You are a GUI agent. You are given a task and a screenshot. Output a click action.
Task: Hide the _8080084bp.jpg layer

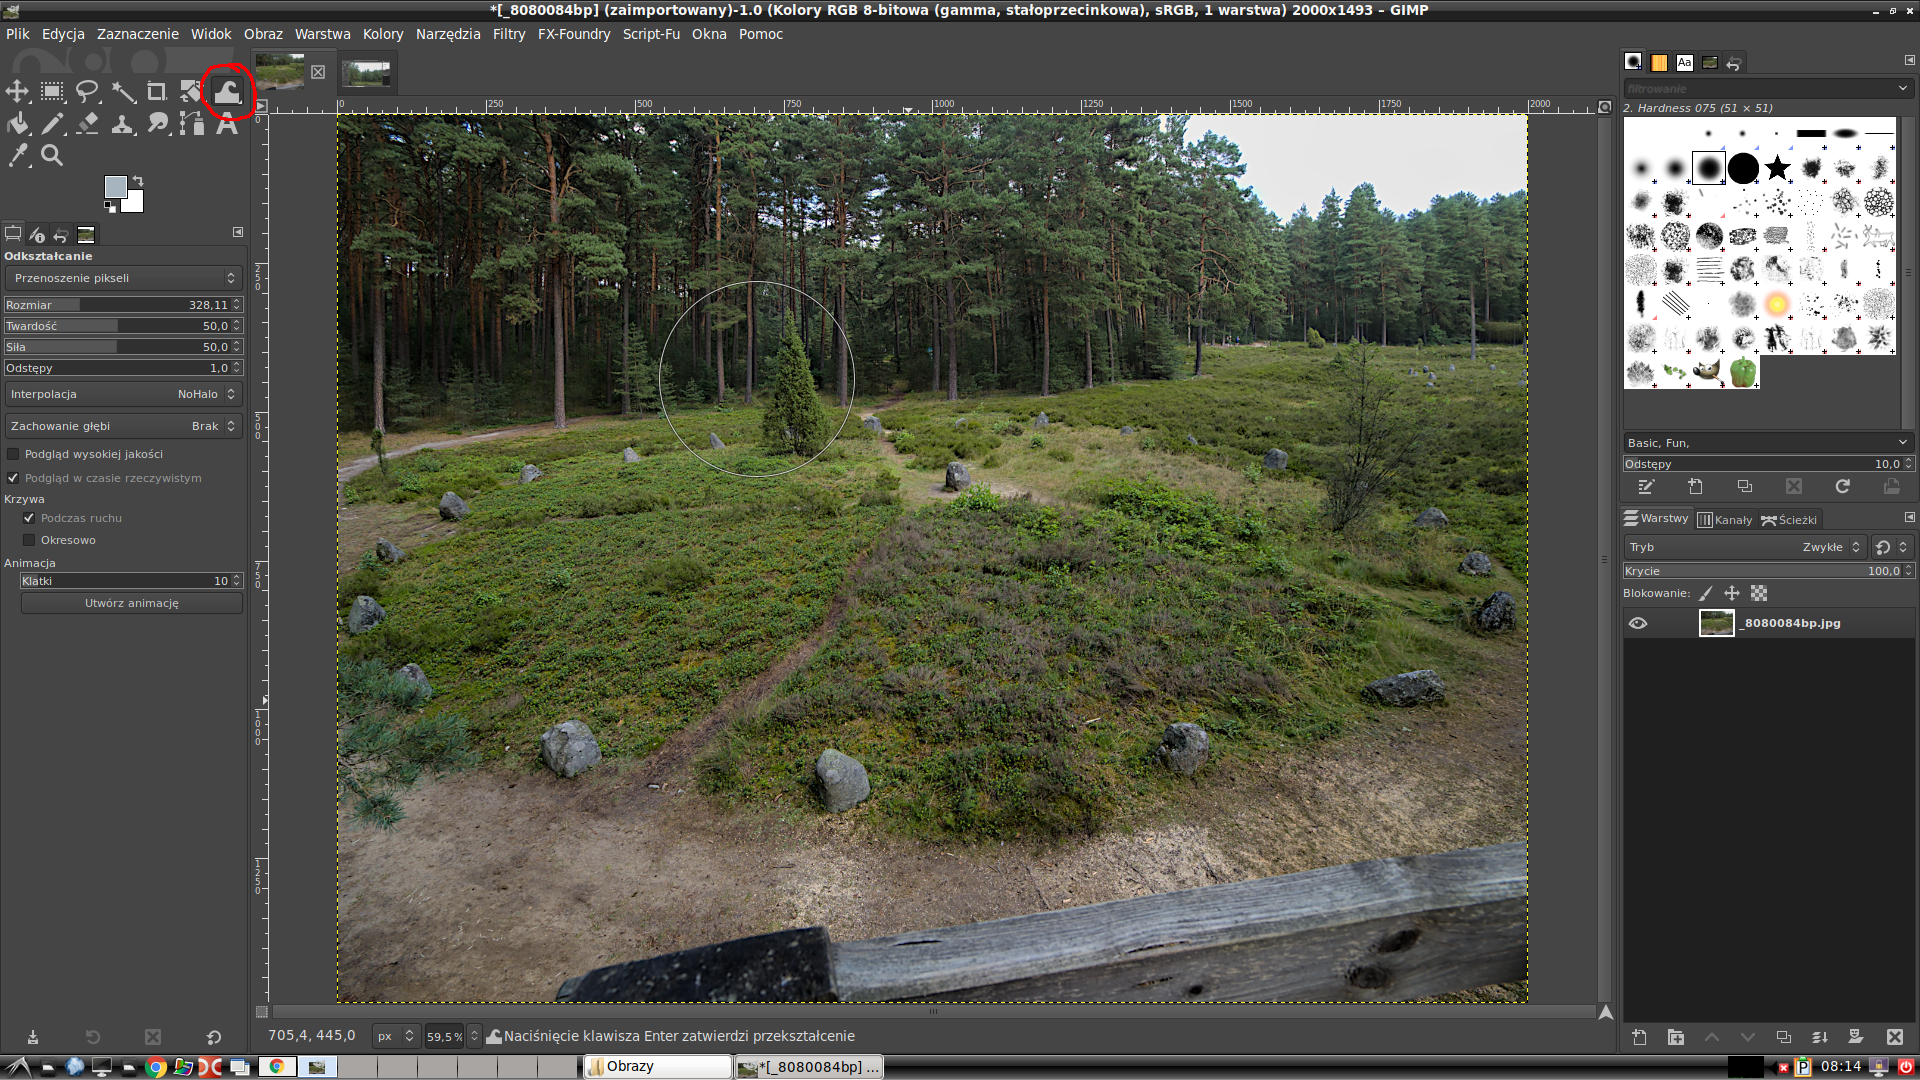coord(1637,623)
